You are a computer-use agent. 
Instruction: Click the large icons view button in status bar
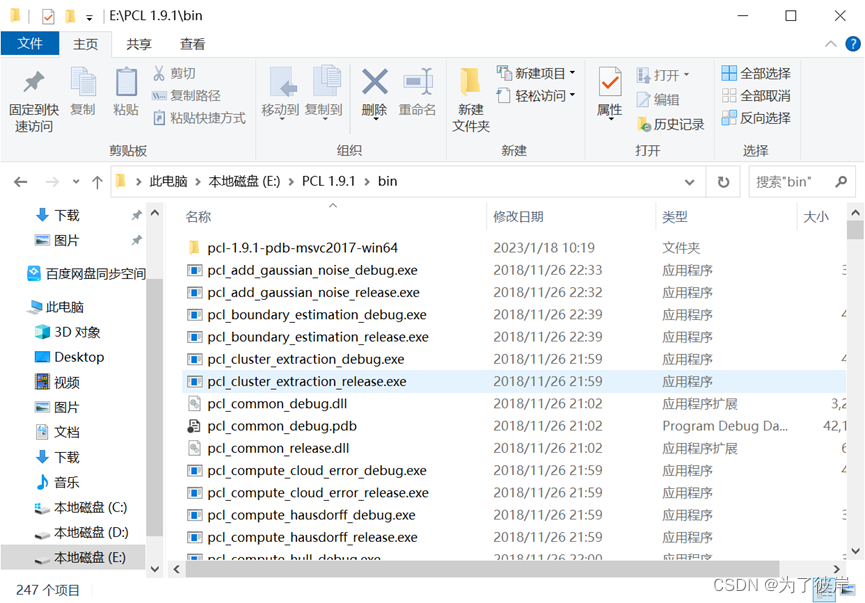848,591
